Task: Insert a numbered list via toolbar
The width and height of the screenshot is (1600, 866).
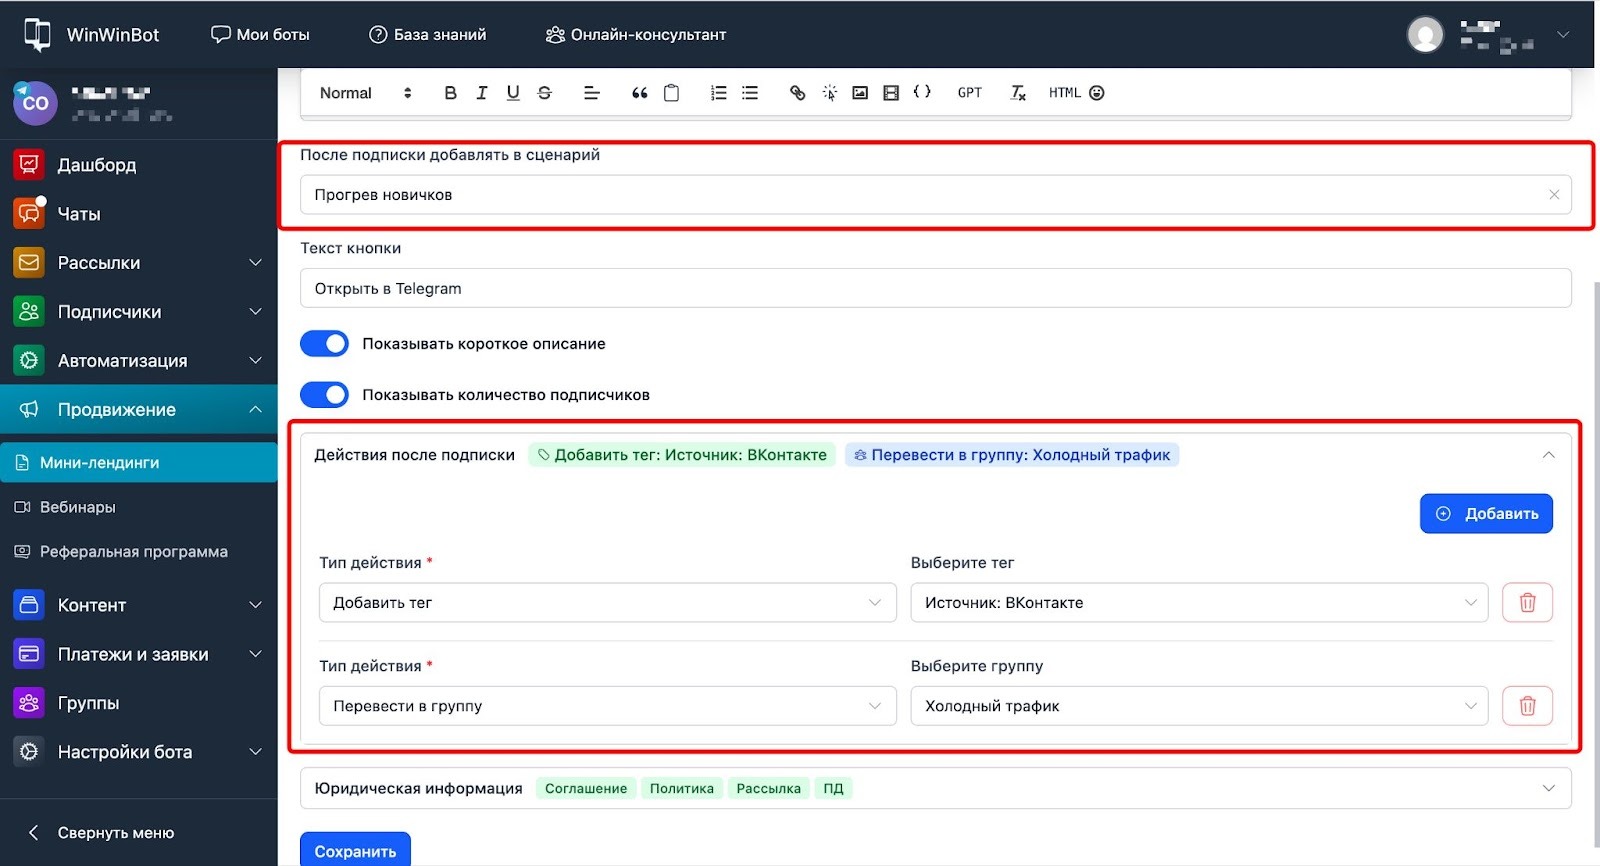Action: pos(718,93)
